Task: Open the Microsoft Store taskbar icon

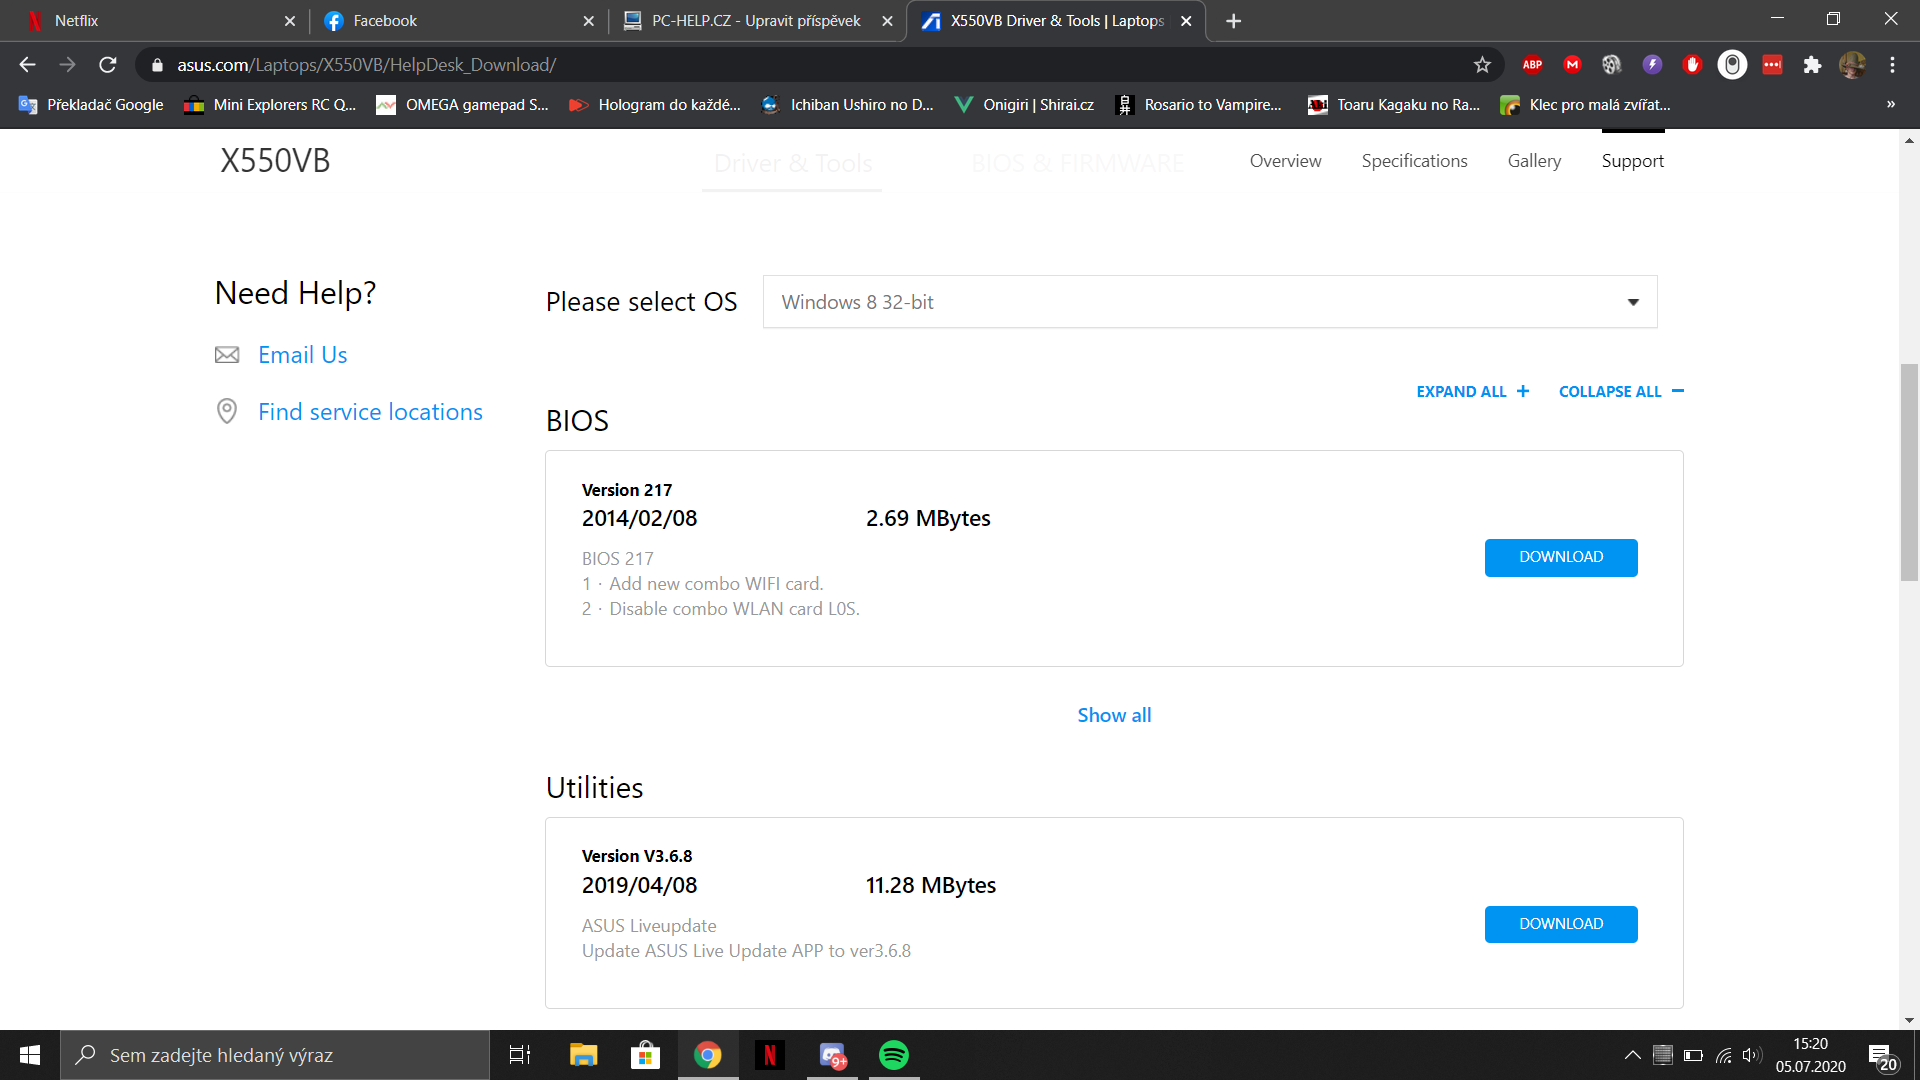Action: click(645, 1055)
